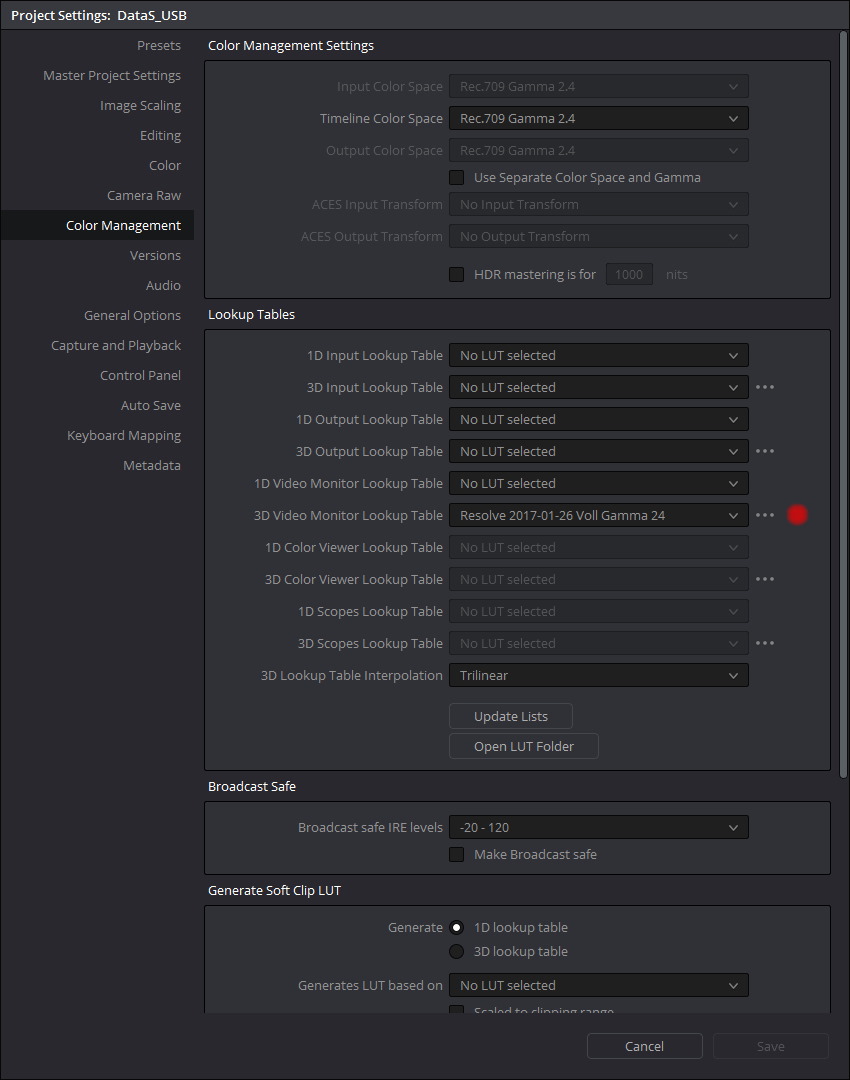Select 1D lookup table radio button

click(x=457, y=928)
